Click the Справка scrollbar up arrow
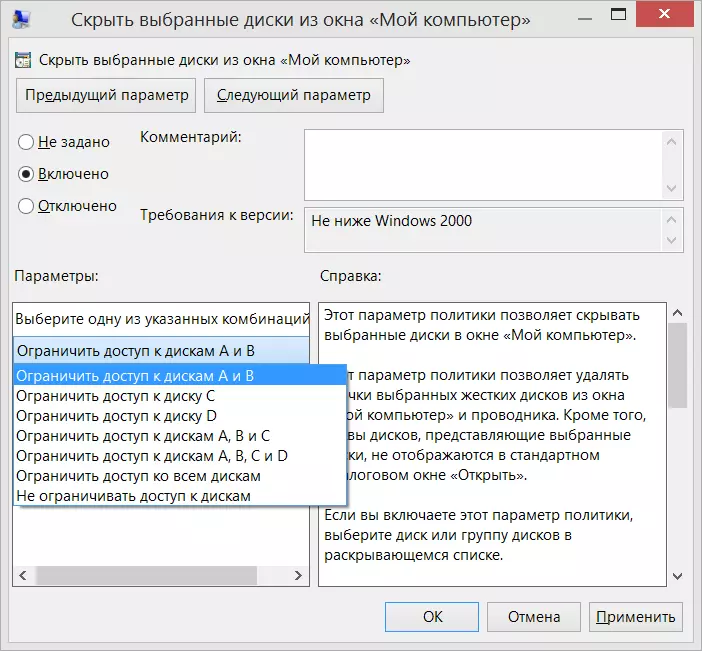Image resolution: width=702 pixels, height=651 pixels. point(676,314)
